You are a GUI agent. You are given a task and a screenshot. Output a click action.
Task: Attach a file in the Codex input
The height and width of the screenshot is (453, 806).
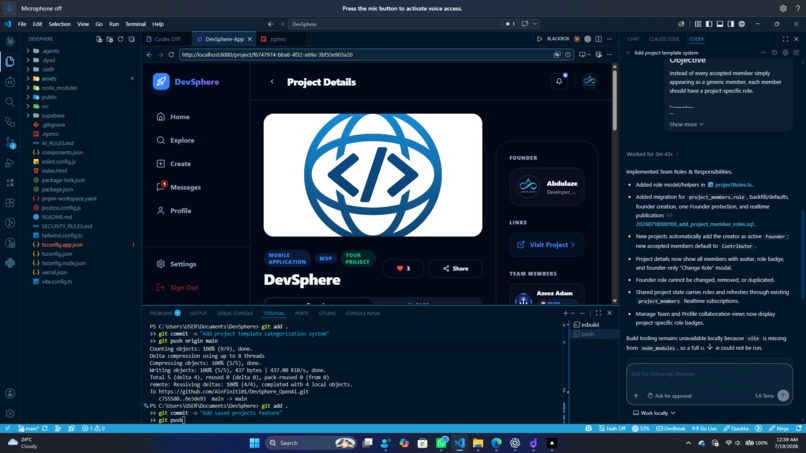tap(636, 396)
